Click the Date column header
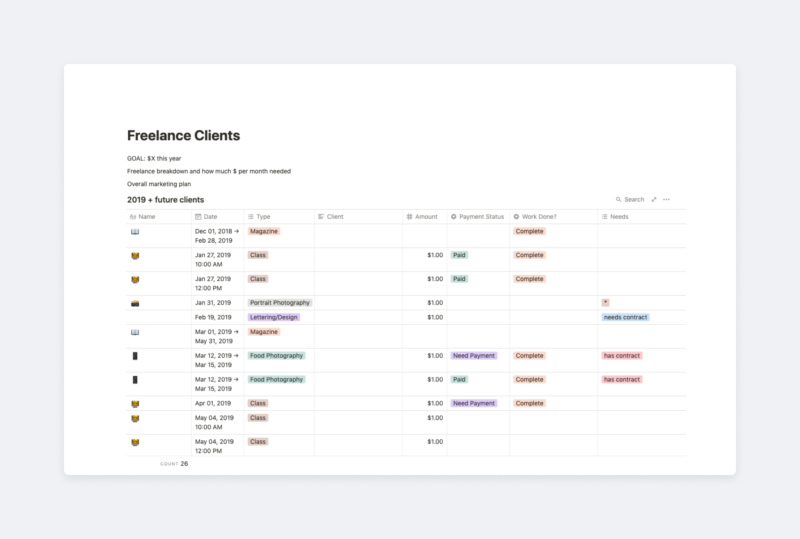This screenshot has height=539, width=800. click(210, 216)
